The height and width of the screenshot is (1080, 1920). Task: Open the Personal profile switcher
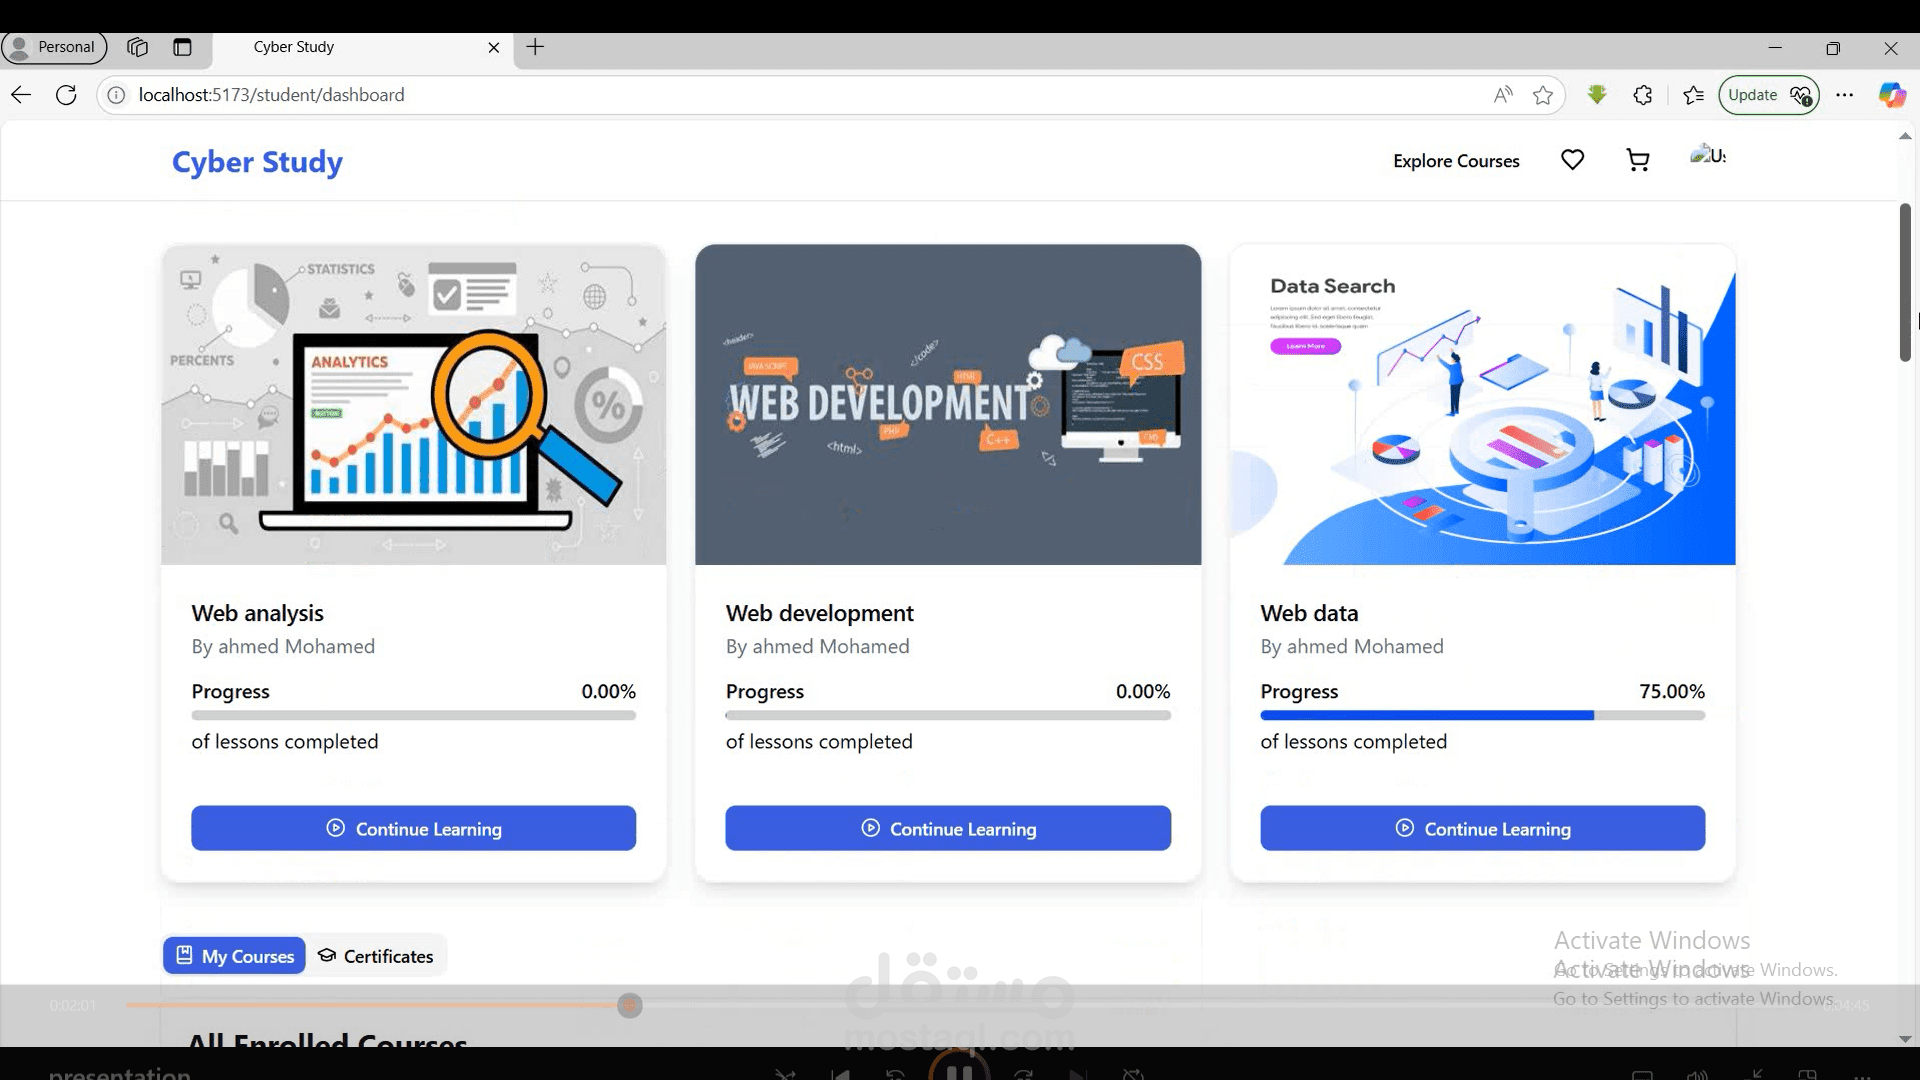54,47
